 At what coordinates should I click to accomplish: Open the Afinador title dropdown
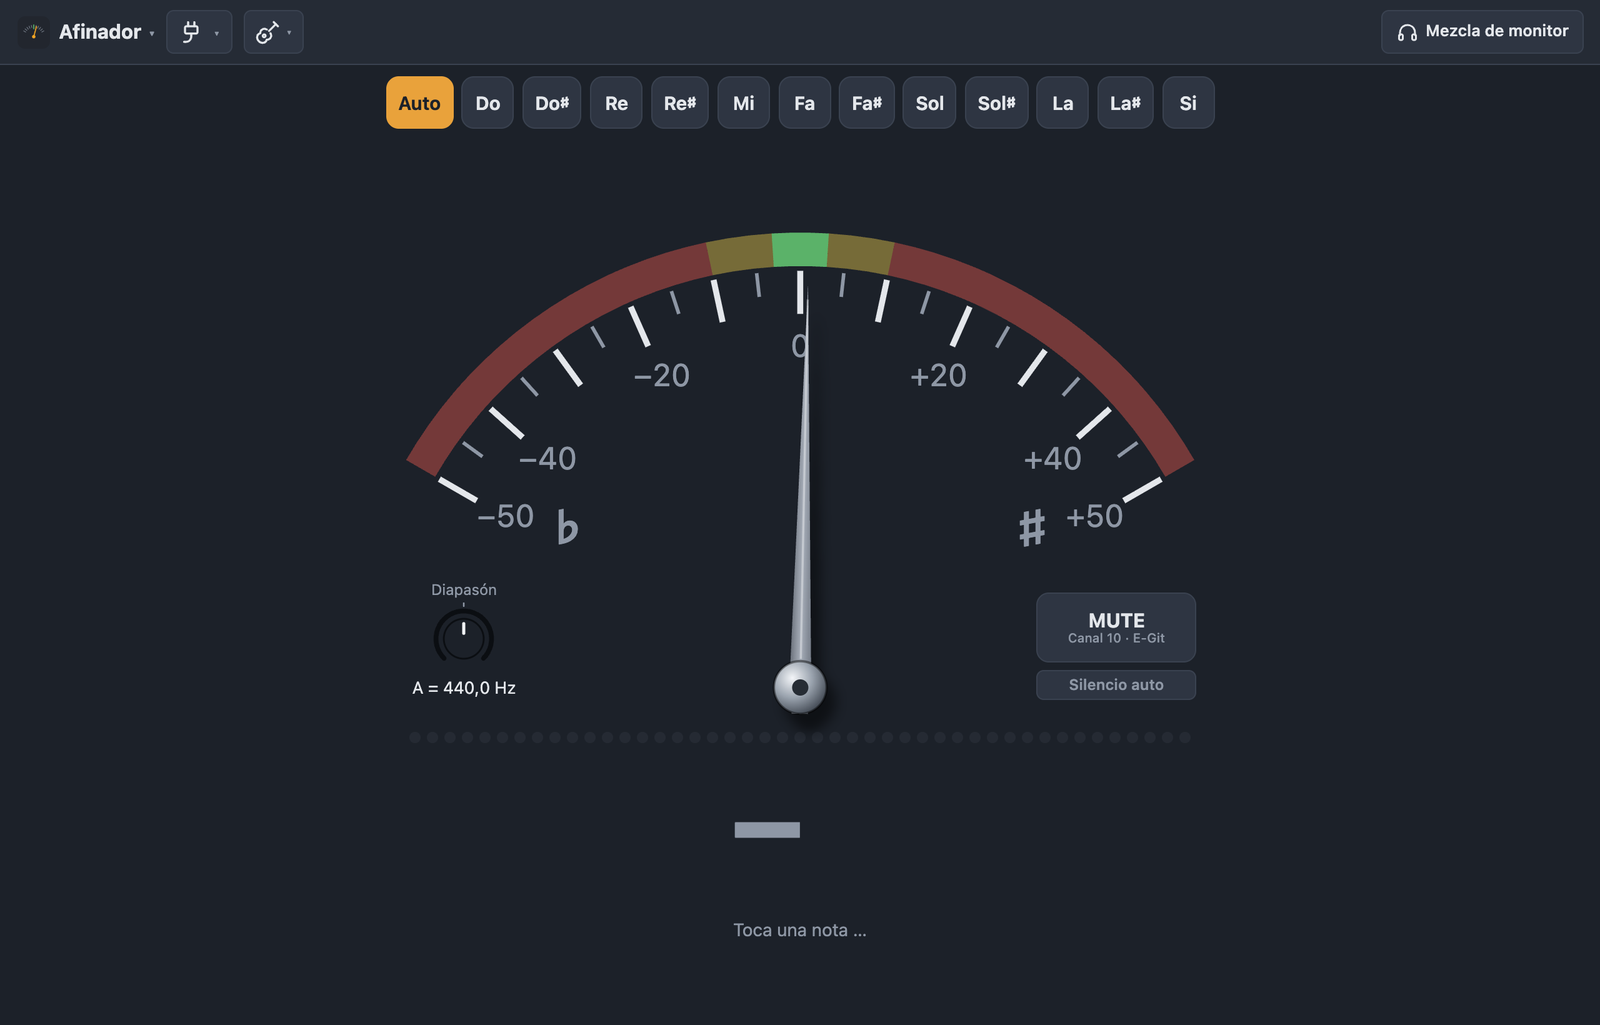click(x=107, y=32)
